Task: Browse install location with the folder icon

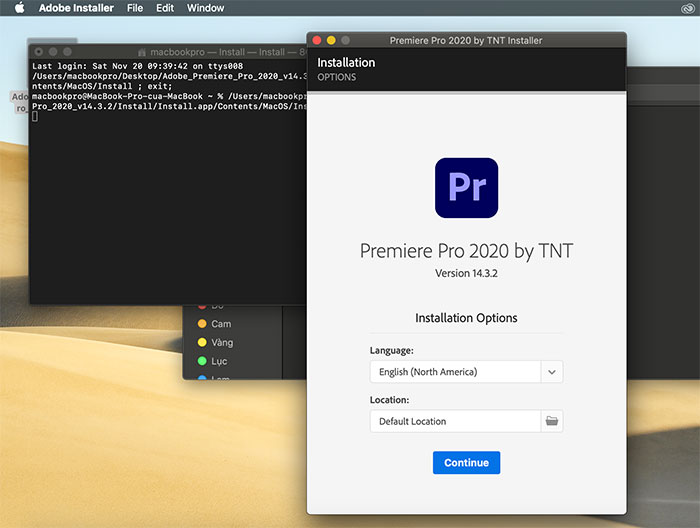Action: pos(552,421)
